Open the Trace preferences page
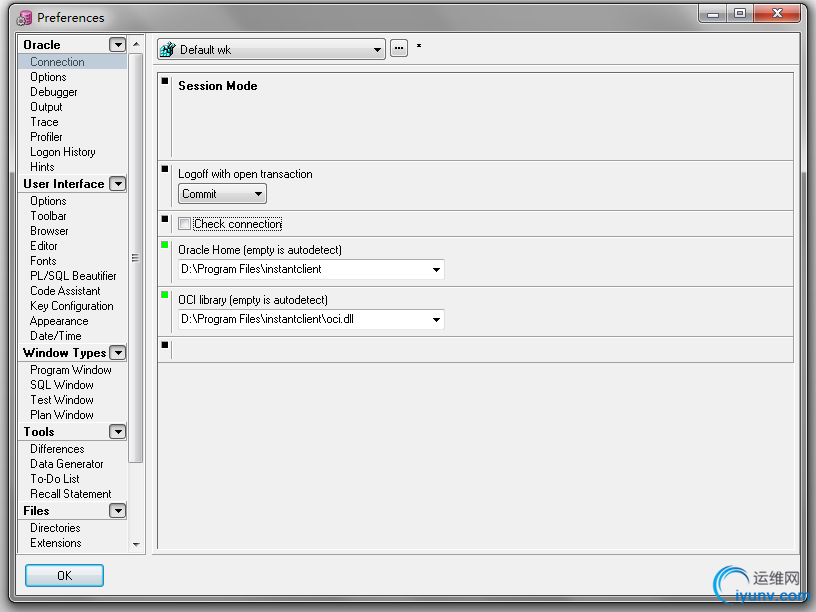This screenshot has width=816, height=612. pos(44,122)
